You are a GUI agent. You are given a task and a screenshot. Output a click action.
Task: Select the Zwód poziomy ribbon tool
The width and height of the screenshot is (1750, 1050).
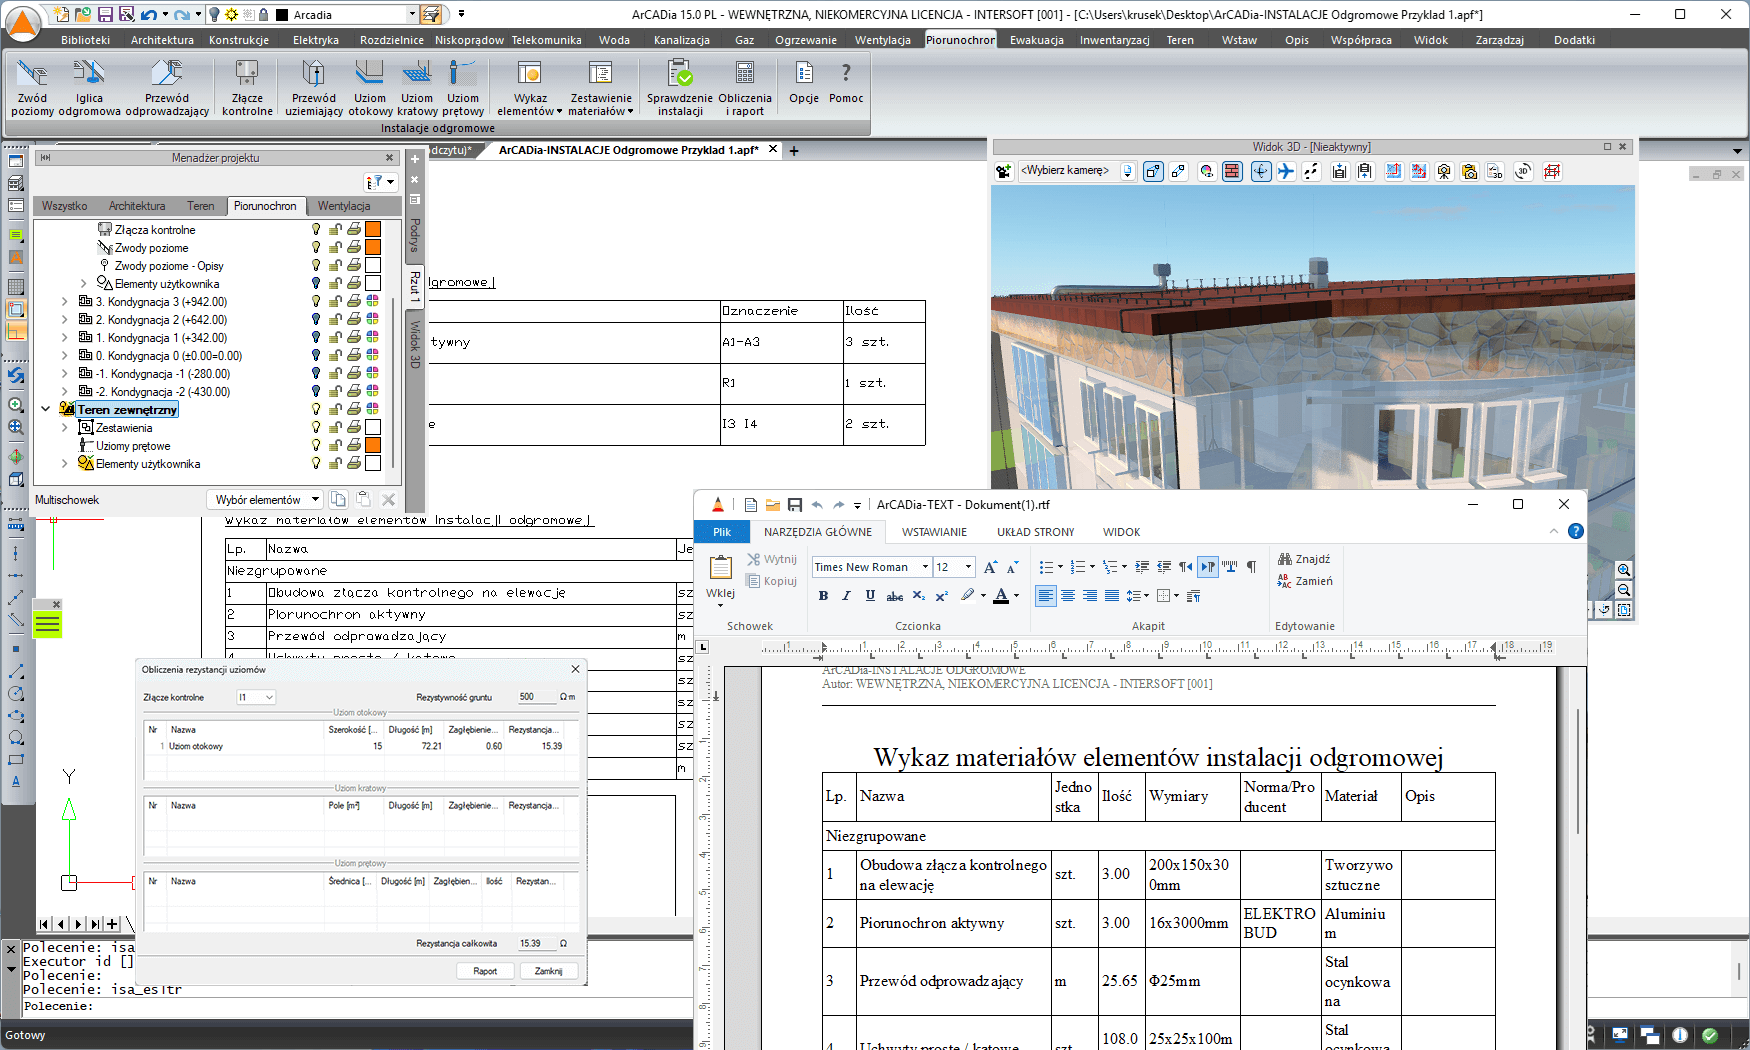32,87
